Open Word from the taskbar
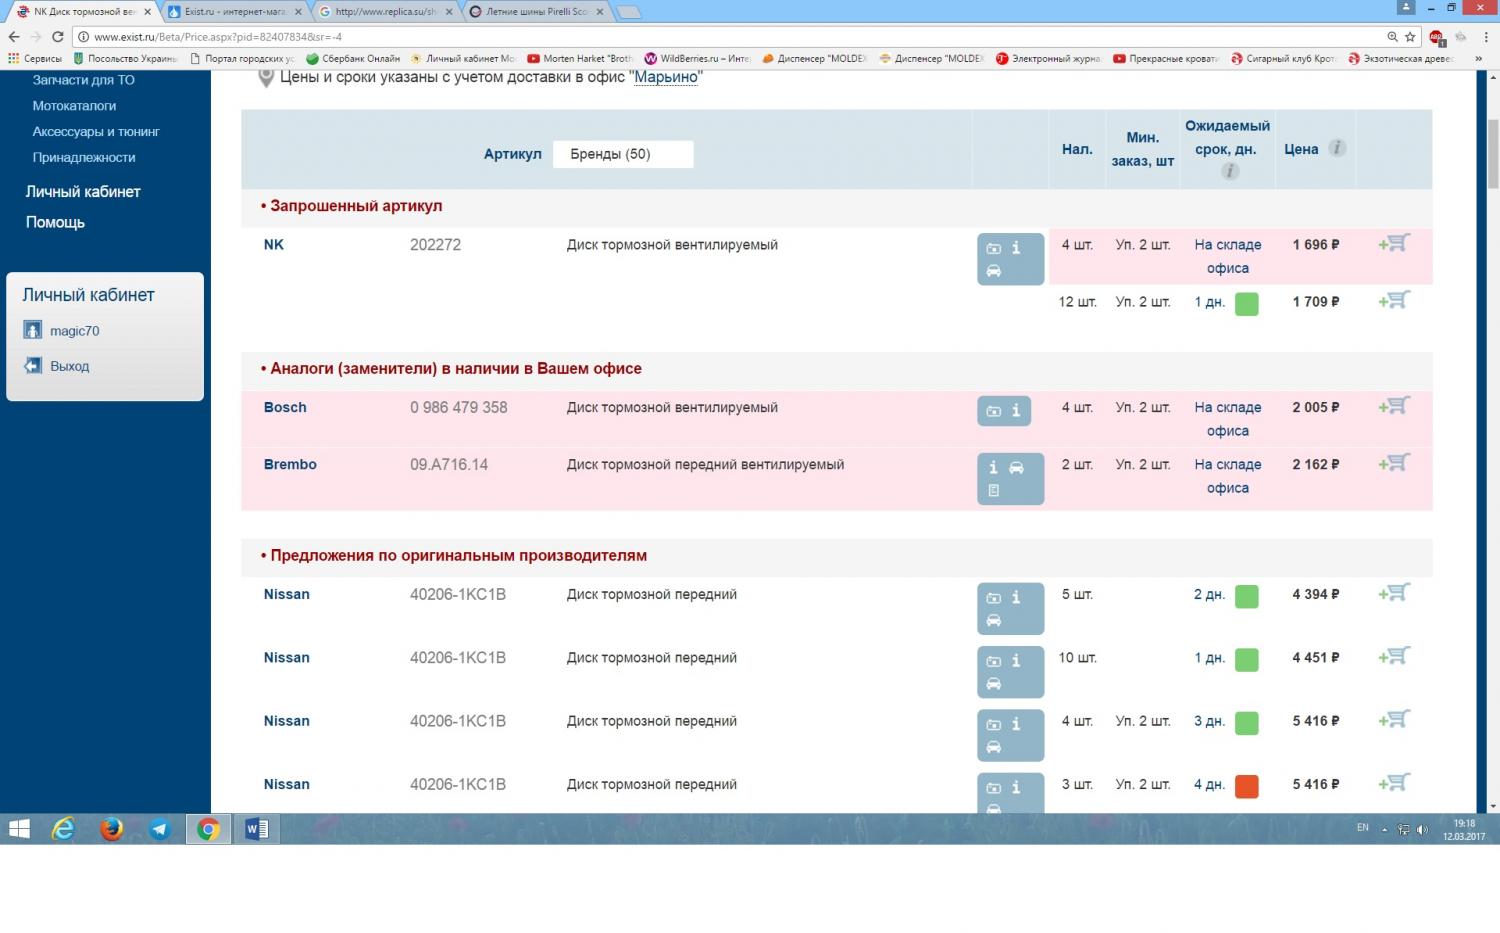 pyautogui.click(x=257, y=829)
